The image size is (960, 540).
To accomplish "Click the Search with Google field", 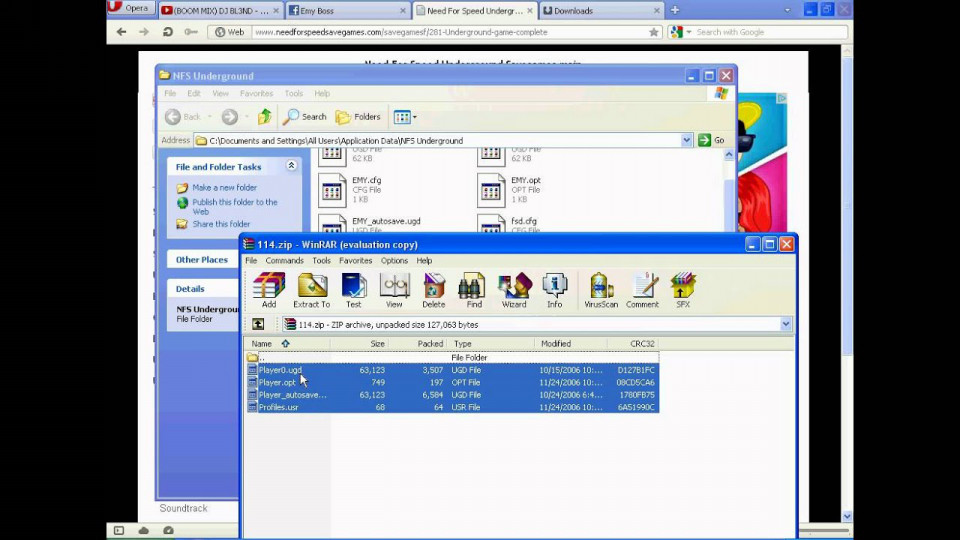I will (770, 32).
